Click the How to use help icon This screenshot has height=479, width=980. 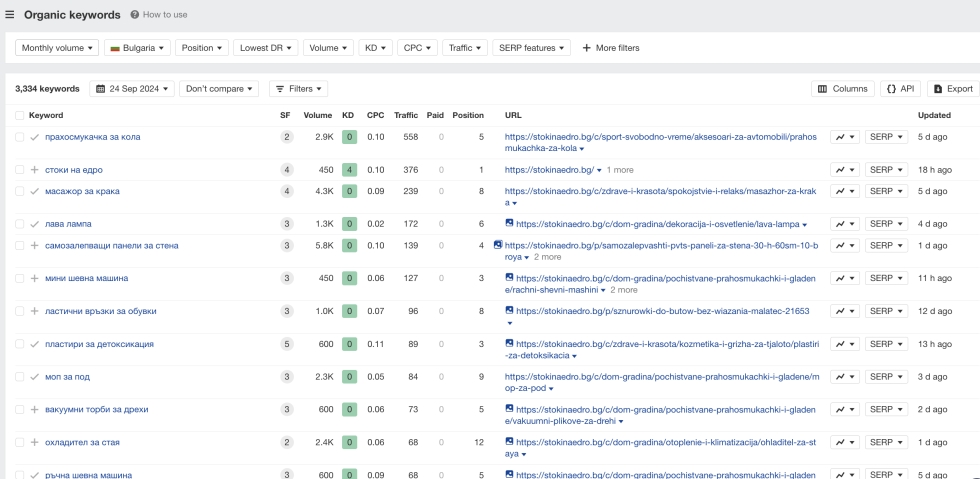tap(135, 15)
